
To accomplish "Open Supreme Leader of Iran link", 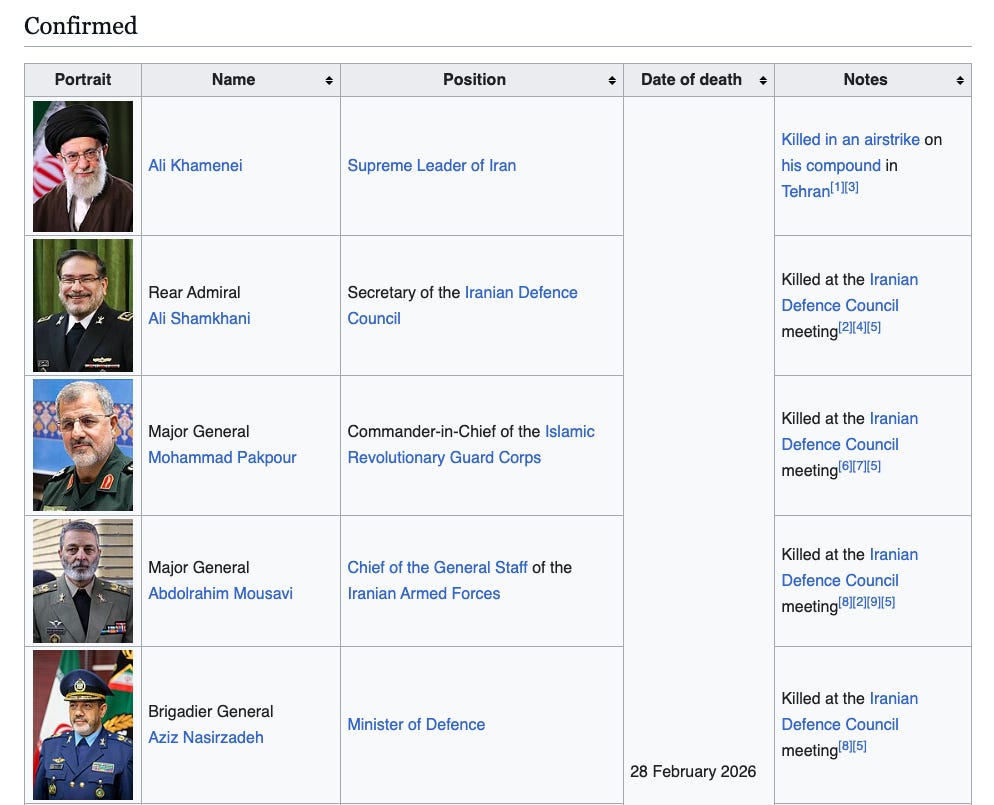I will click(432, 165).
